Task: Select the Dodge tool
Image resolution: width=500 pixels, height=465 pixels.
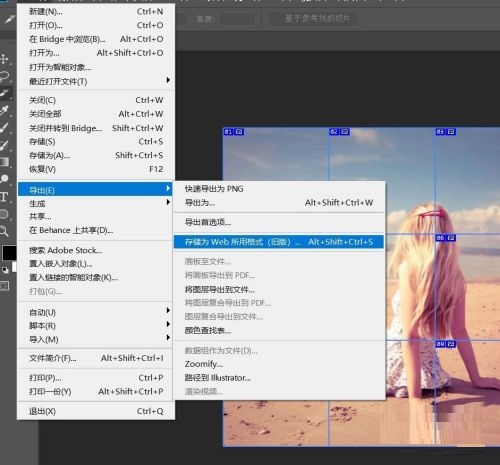Action: 5,179
